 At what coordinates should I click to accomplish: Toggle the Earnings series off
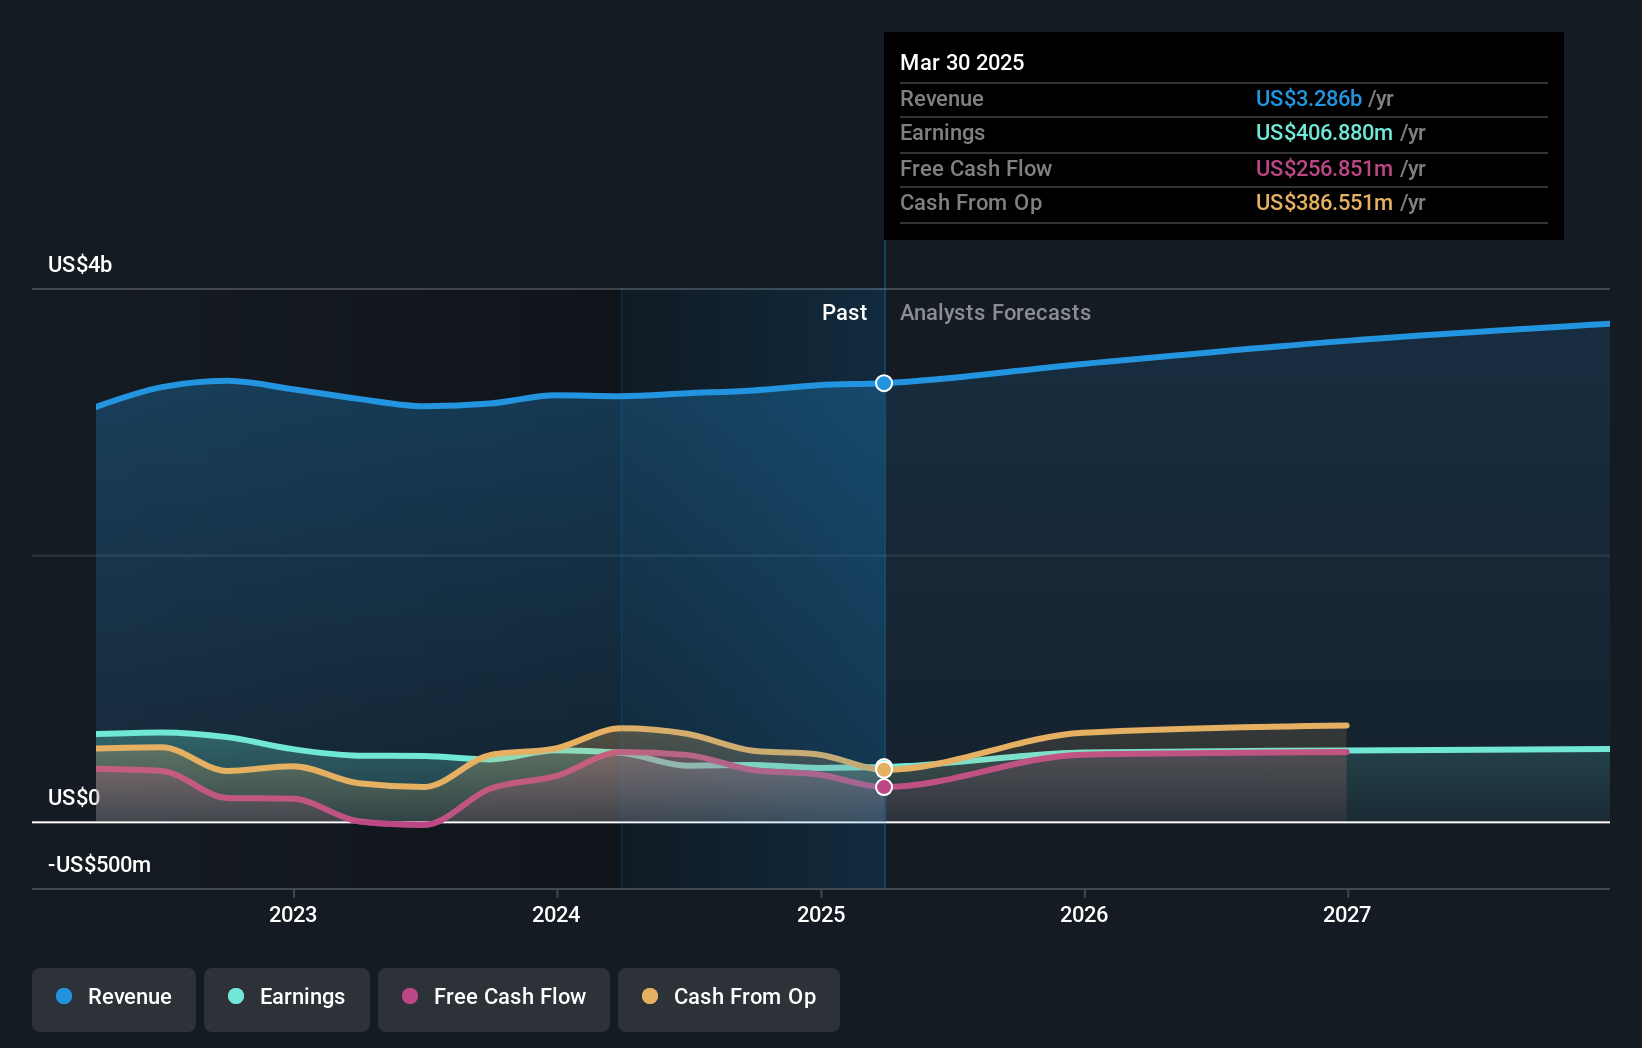(286, 997)
